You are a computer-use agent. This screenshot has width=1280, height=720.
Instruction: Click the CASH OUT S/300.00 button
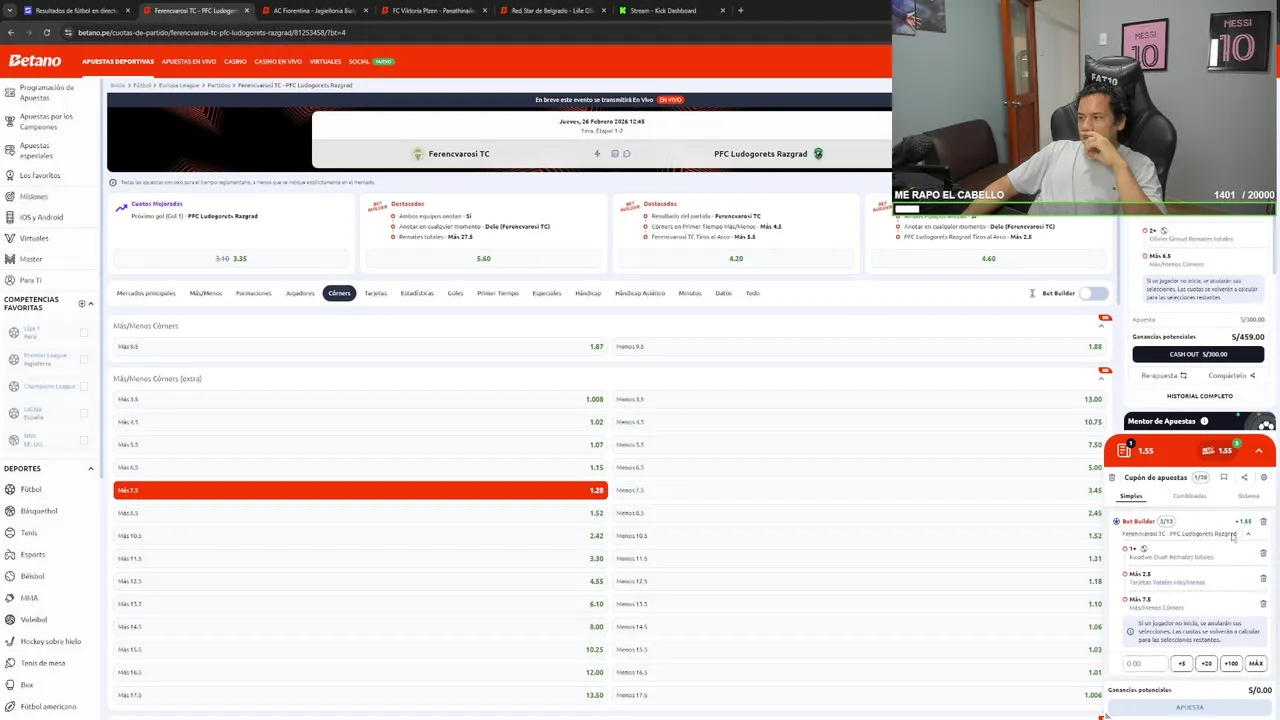point(1198,354)
